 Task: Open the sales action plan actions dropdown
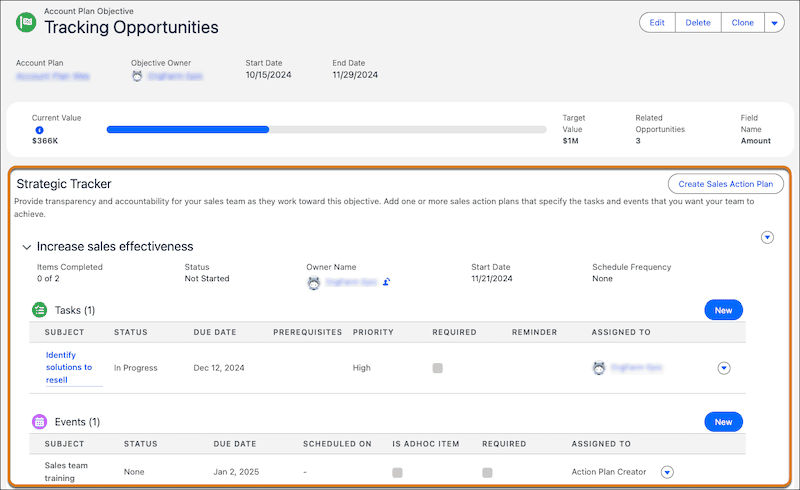(767, 237)
